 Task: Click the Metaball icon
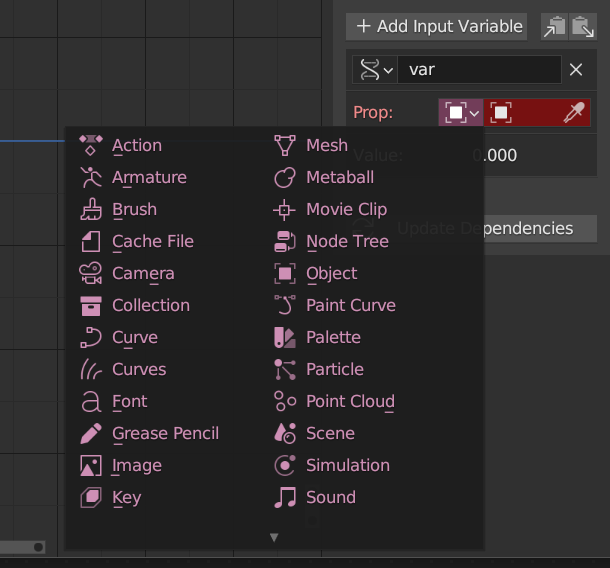285,177
